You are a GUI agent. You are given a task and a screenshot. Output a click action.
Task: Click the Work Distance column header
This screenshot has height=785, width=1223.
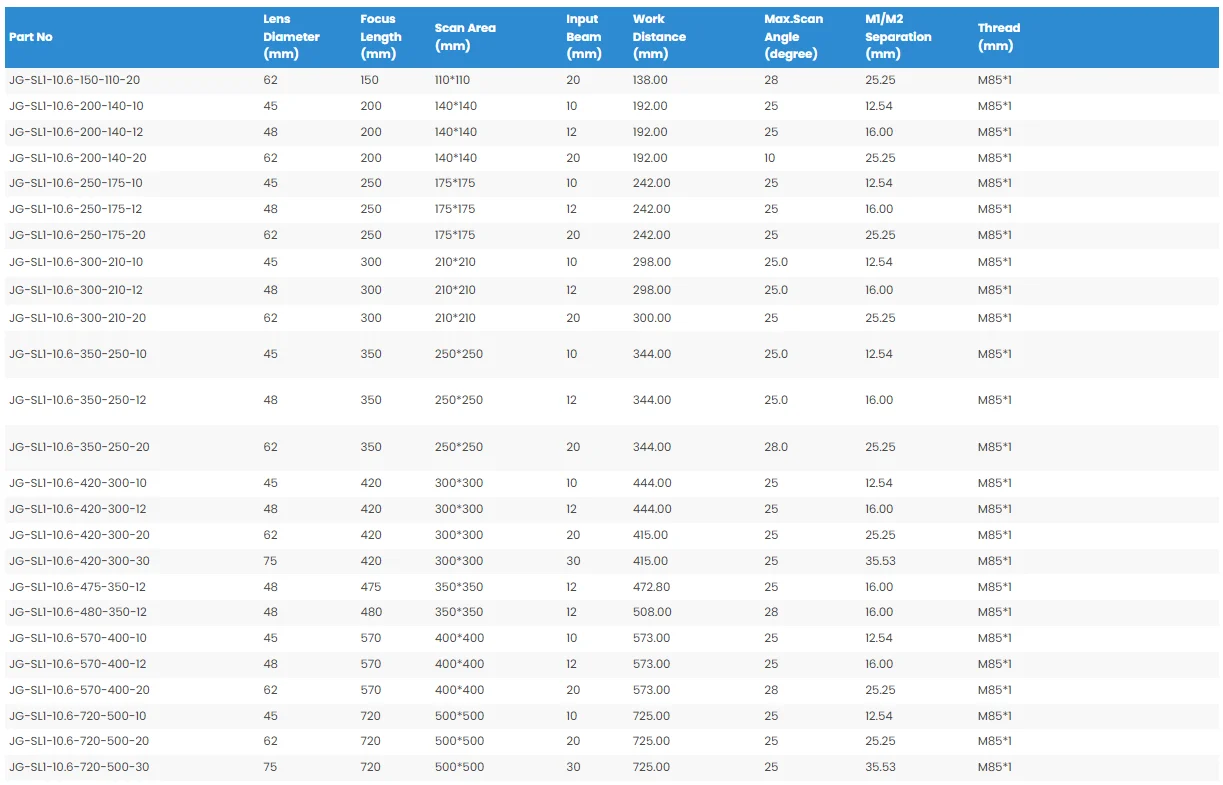pyautogui.click(x=659, y=37)
